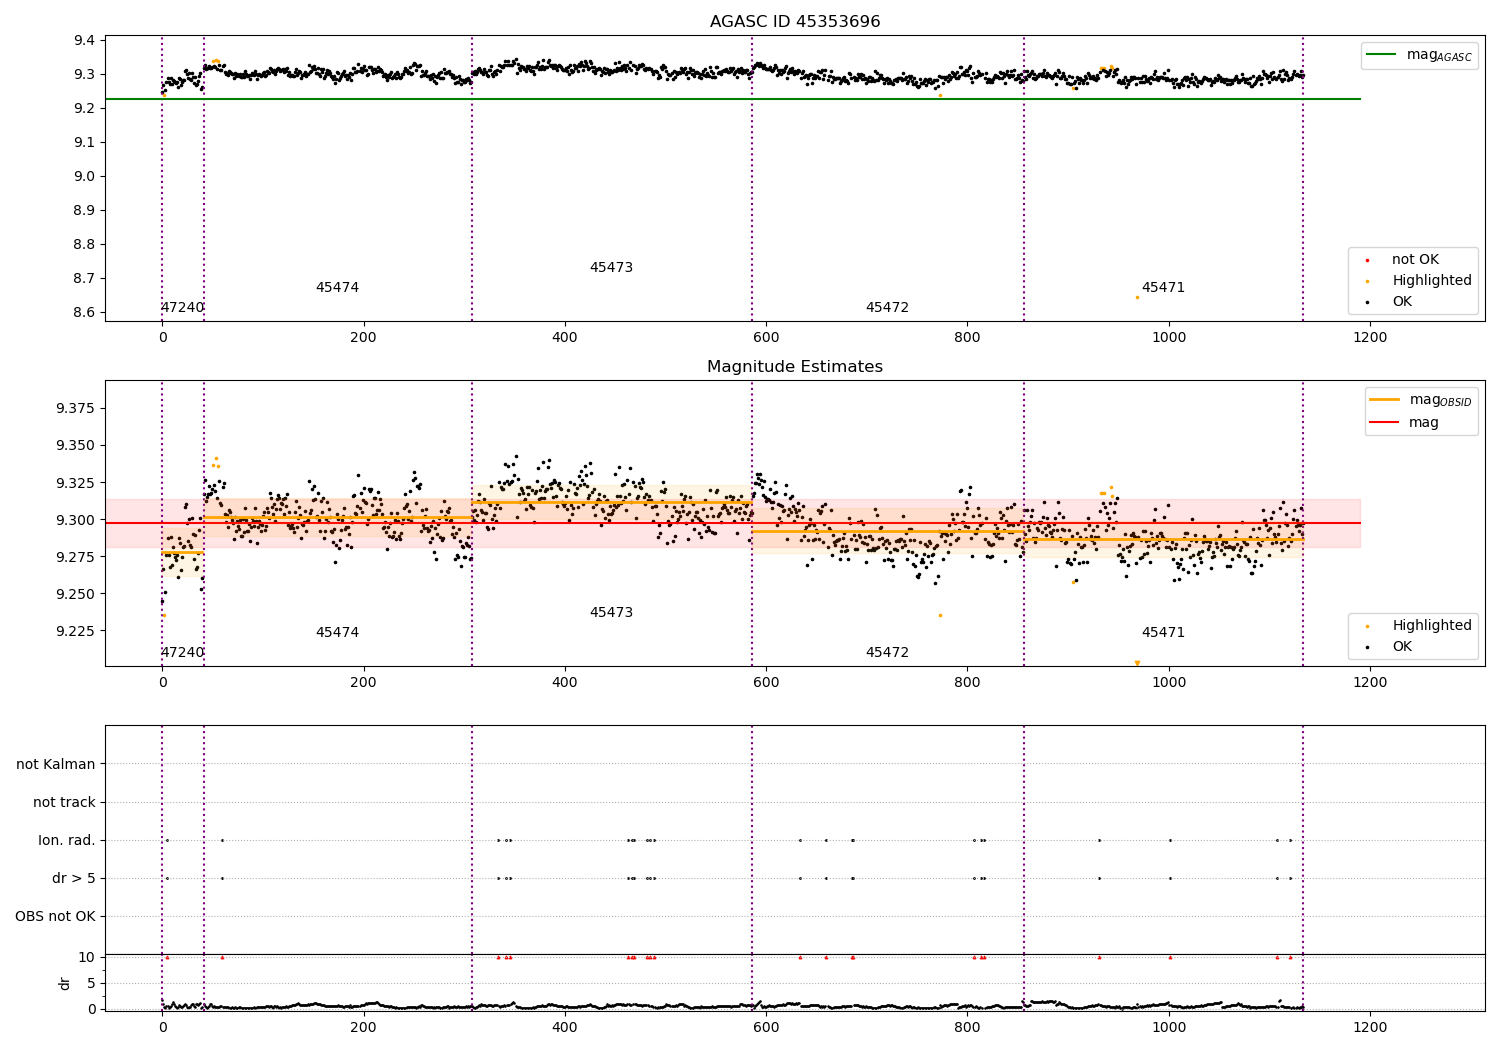The height and width of the screenshot is (1050, 1500).
Task: Click the 600 x-axis tick of Magnitude Estimates plot
Action: click(766, 683)
